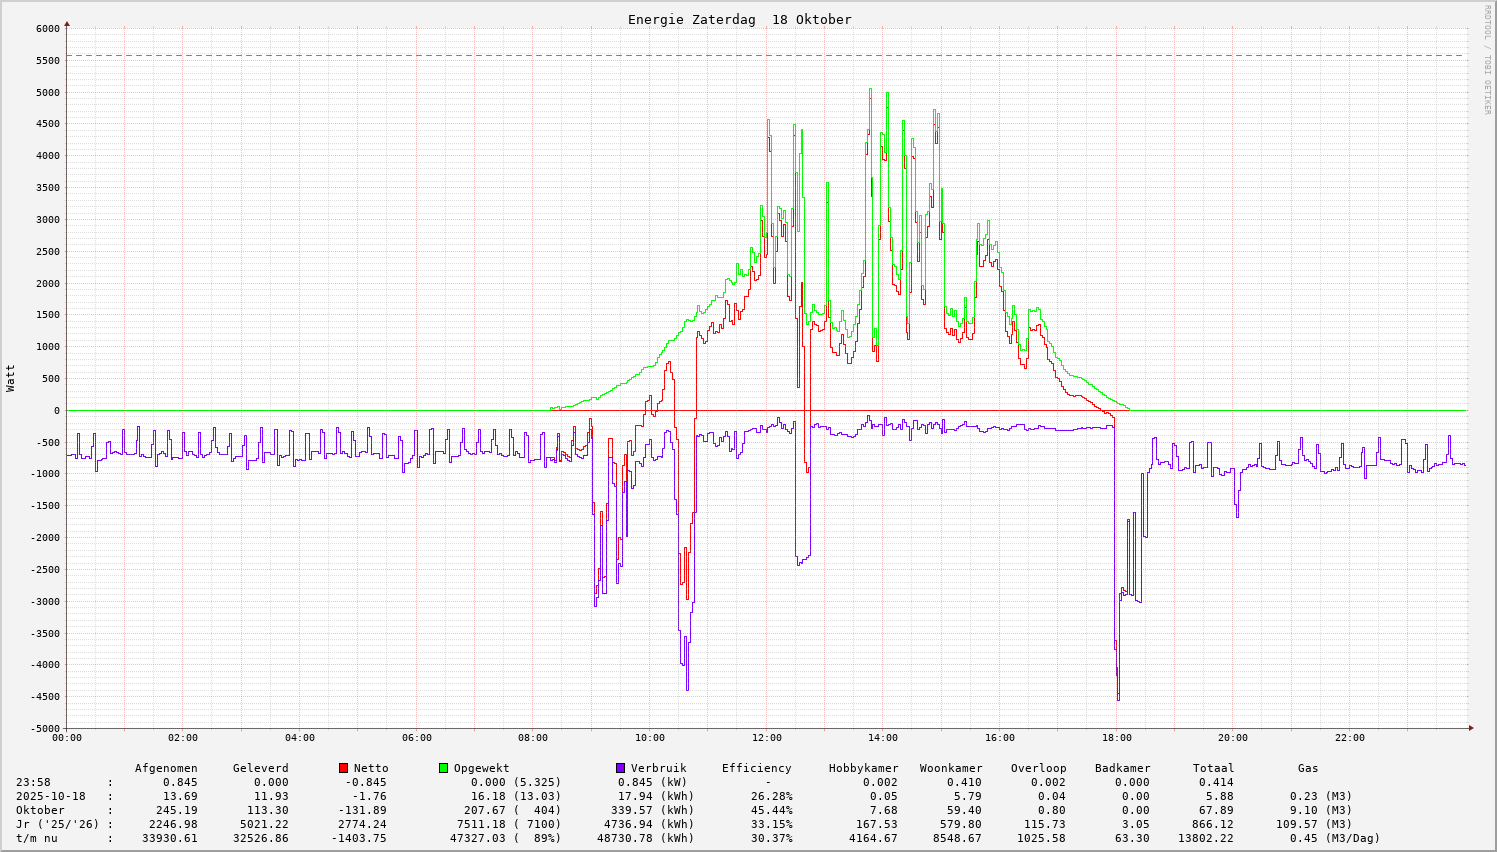
Task: Click the Oktober row label
Action: point(40,810)
